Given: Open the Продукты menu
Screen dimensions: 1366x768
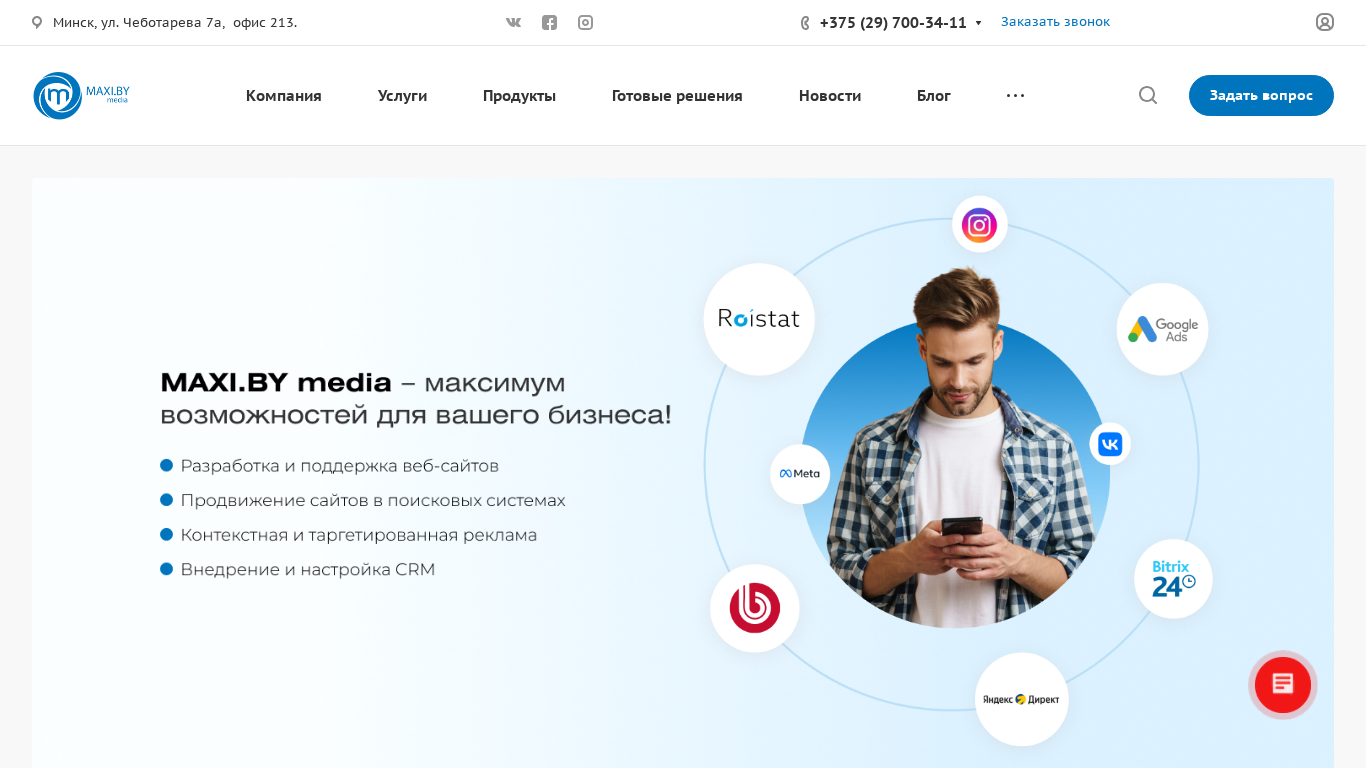Looking at the screenshot, I should tap(519, 96).
